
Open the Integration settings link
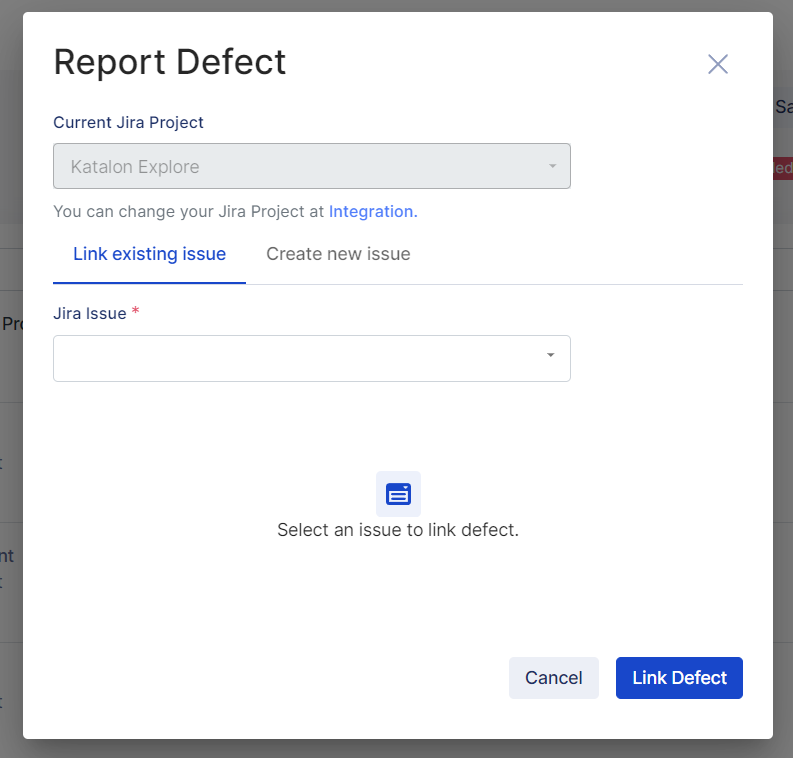[371, 212]
